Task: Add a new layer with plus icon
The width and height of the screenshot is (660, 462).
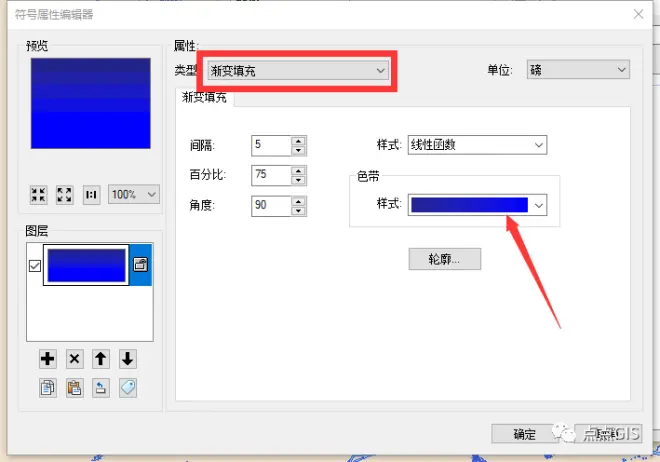Action: click(48, 359)
